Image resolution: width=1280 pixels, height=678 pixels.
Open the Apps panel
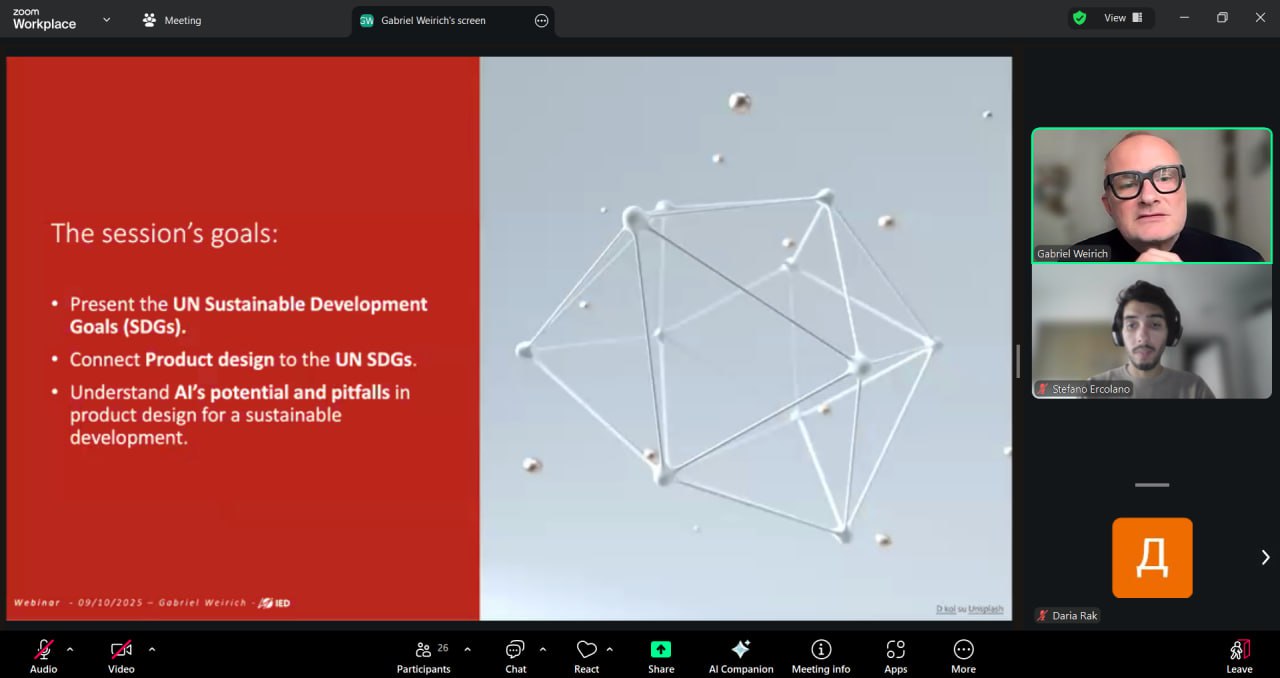click(x=895, y=655)
